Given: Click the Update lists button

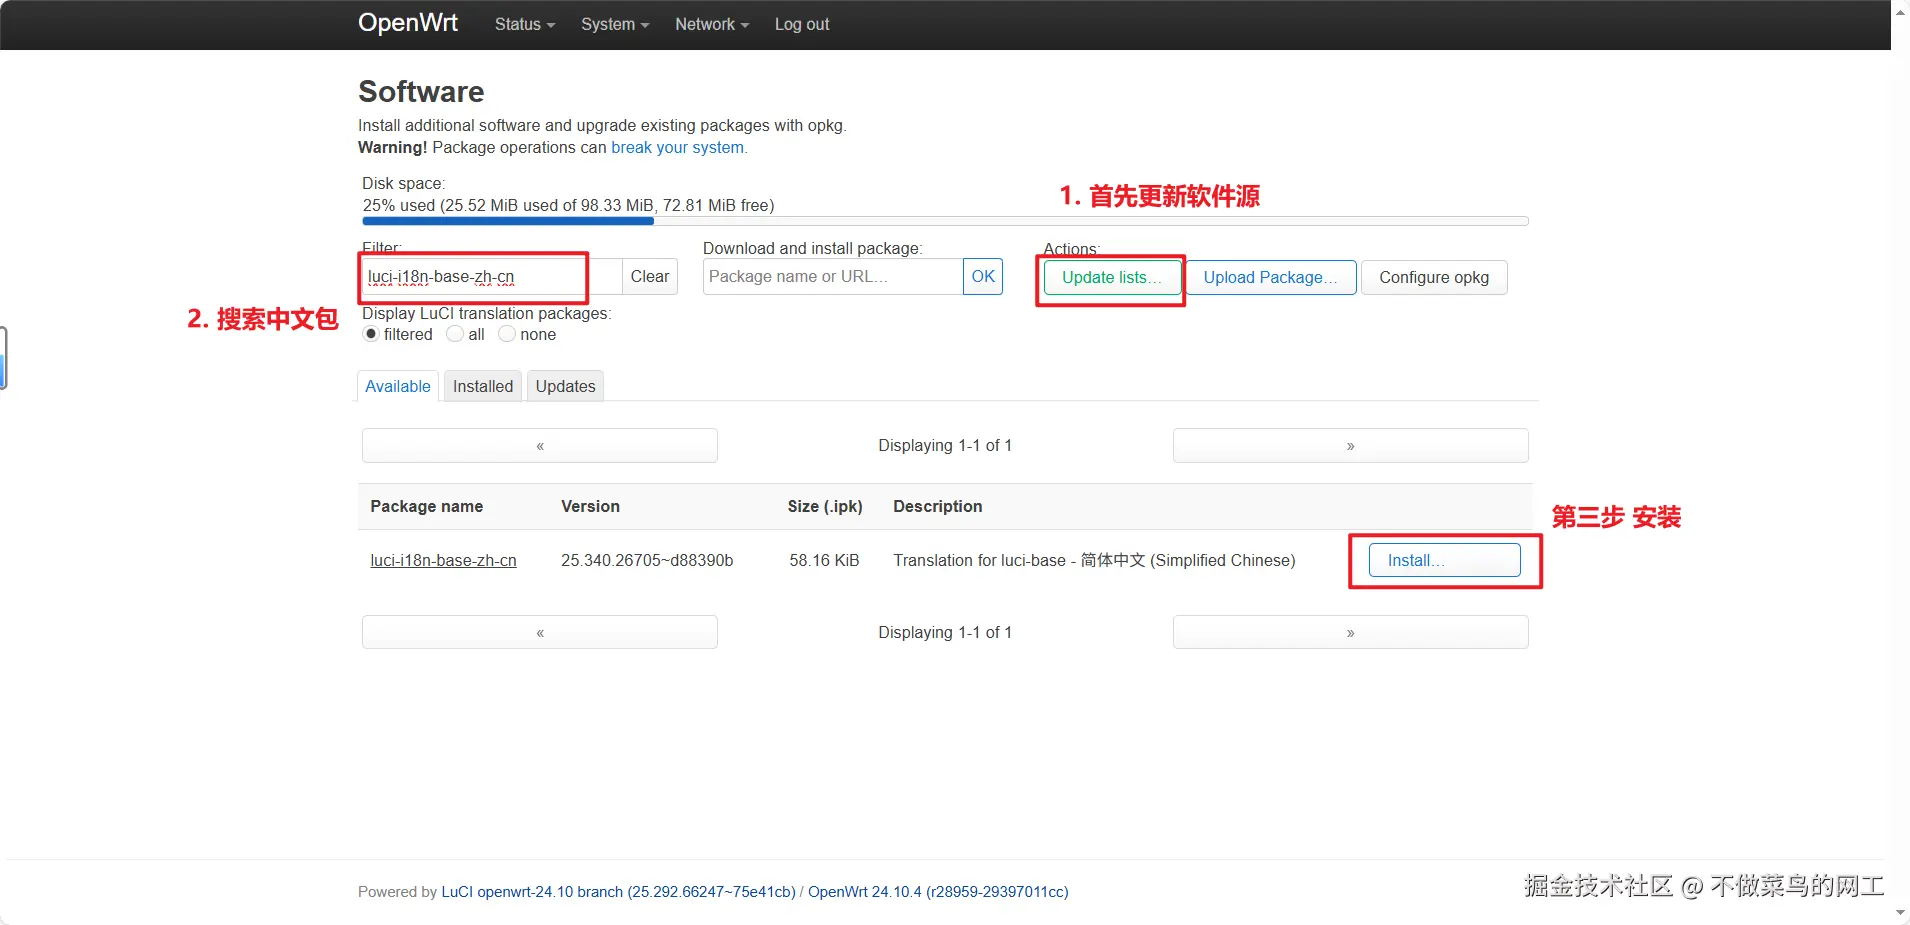Looking at the screenshot, I should 1112,278.
